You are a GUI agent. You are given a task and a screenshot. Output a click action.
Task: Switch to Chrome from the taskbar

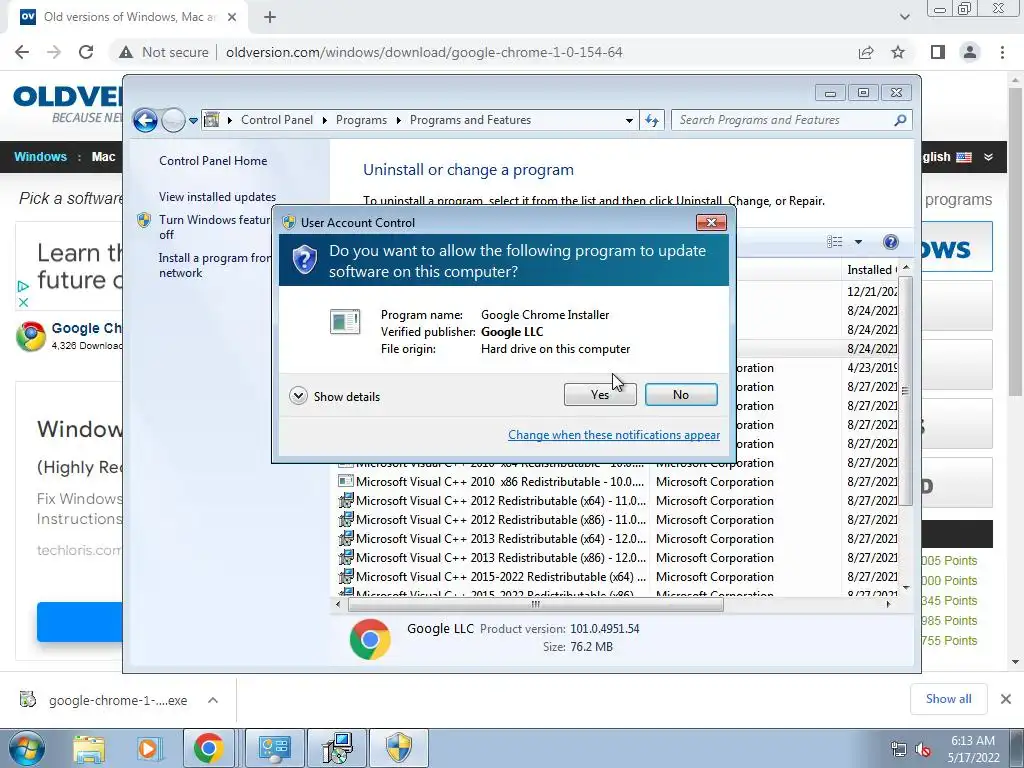[208, 748]
